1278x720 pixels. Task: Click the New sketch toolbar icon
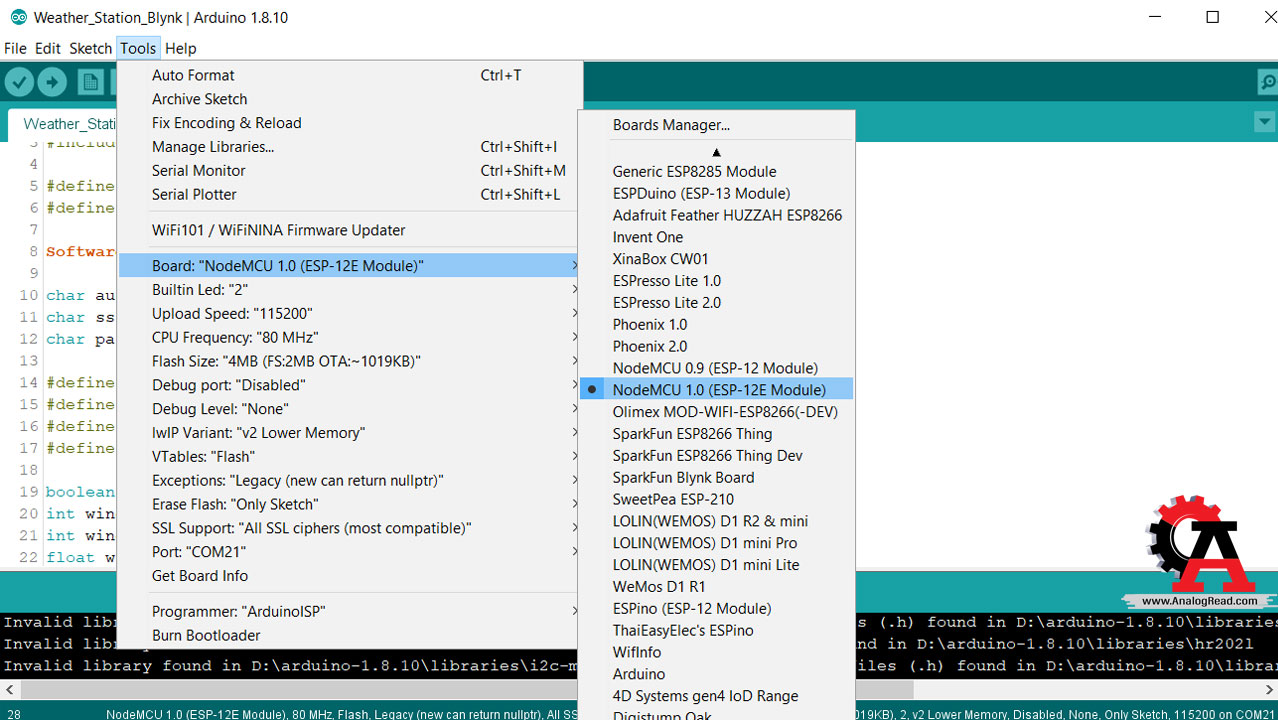91,83
